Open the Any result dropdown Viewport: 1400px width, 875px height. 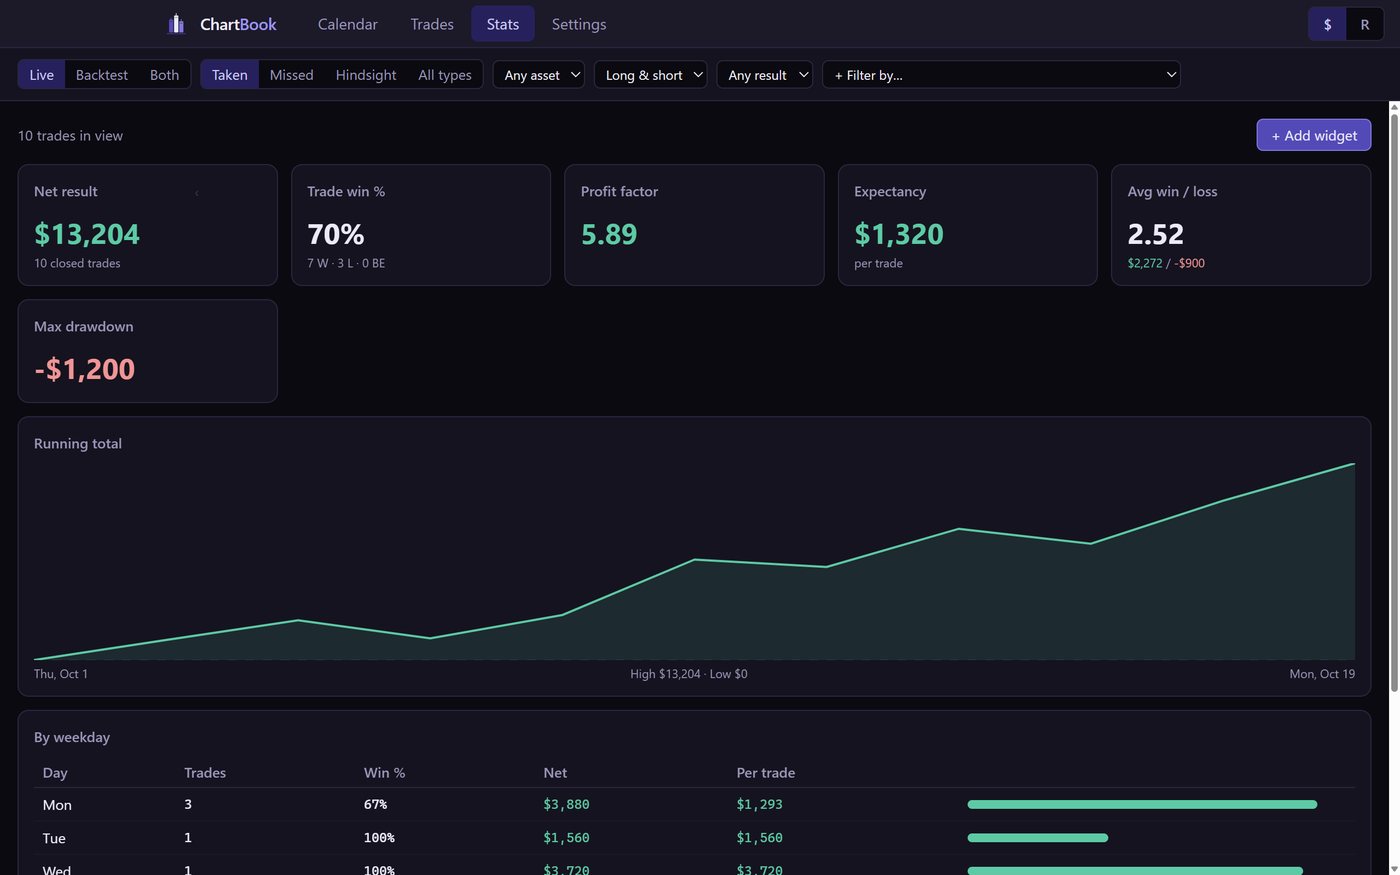point(765,75)
